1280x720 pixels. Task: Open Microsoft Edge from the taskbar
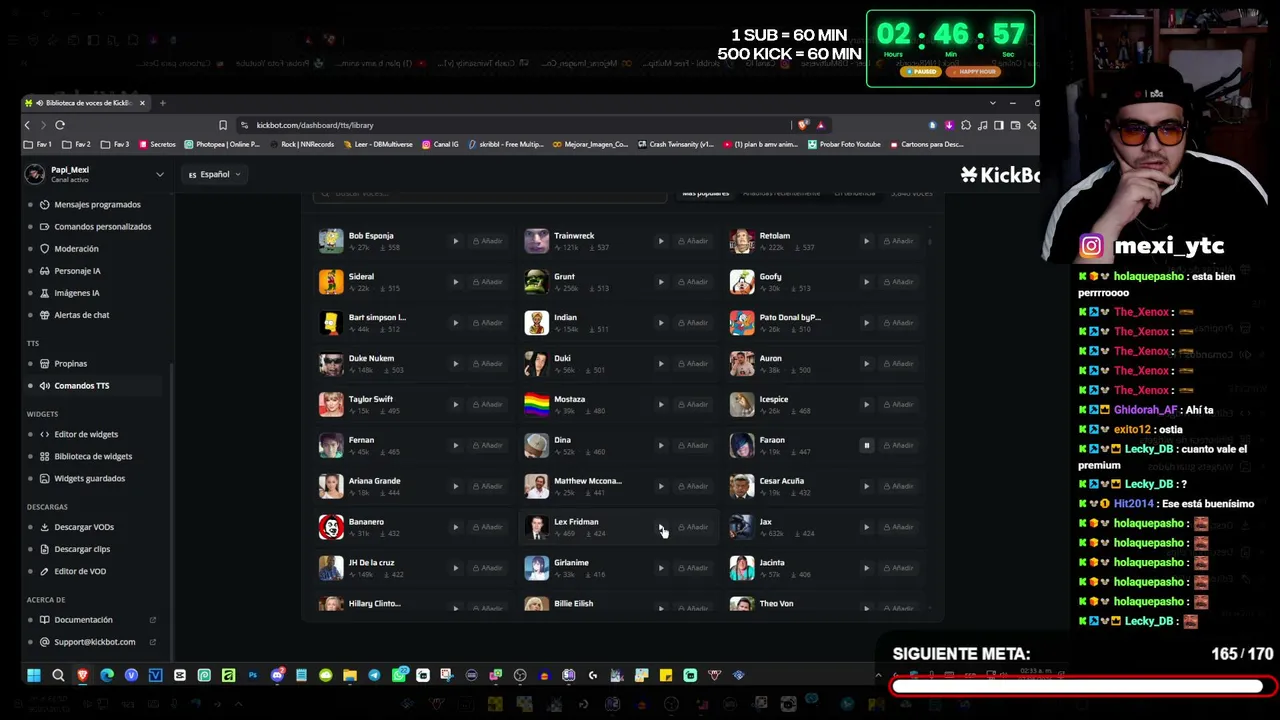(107, 675)
